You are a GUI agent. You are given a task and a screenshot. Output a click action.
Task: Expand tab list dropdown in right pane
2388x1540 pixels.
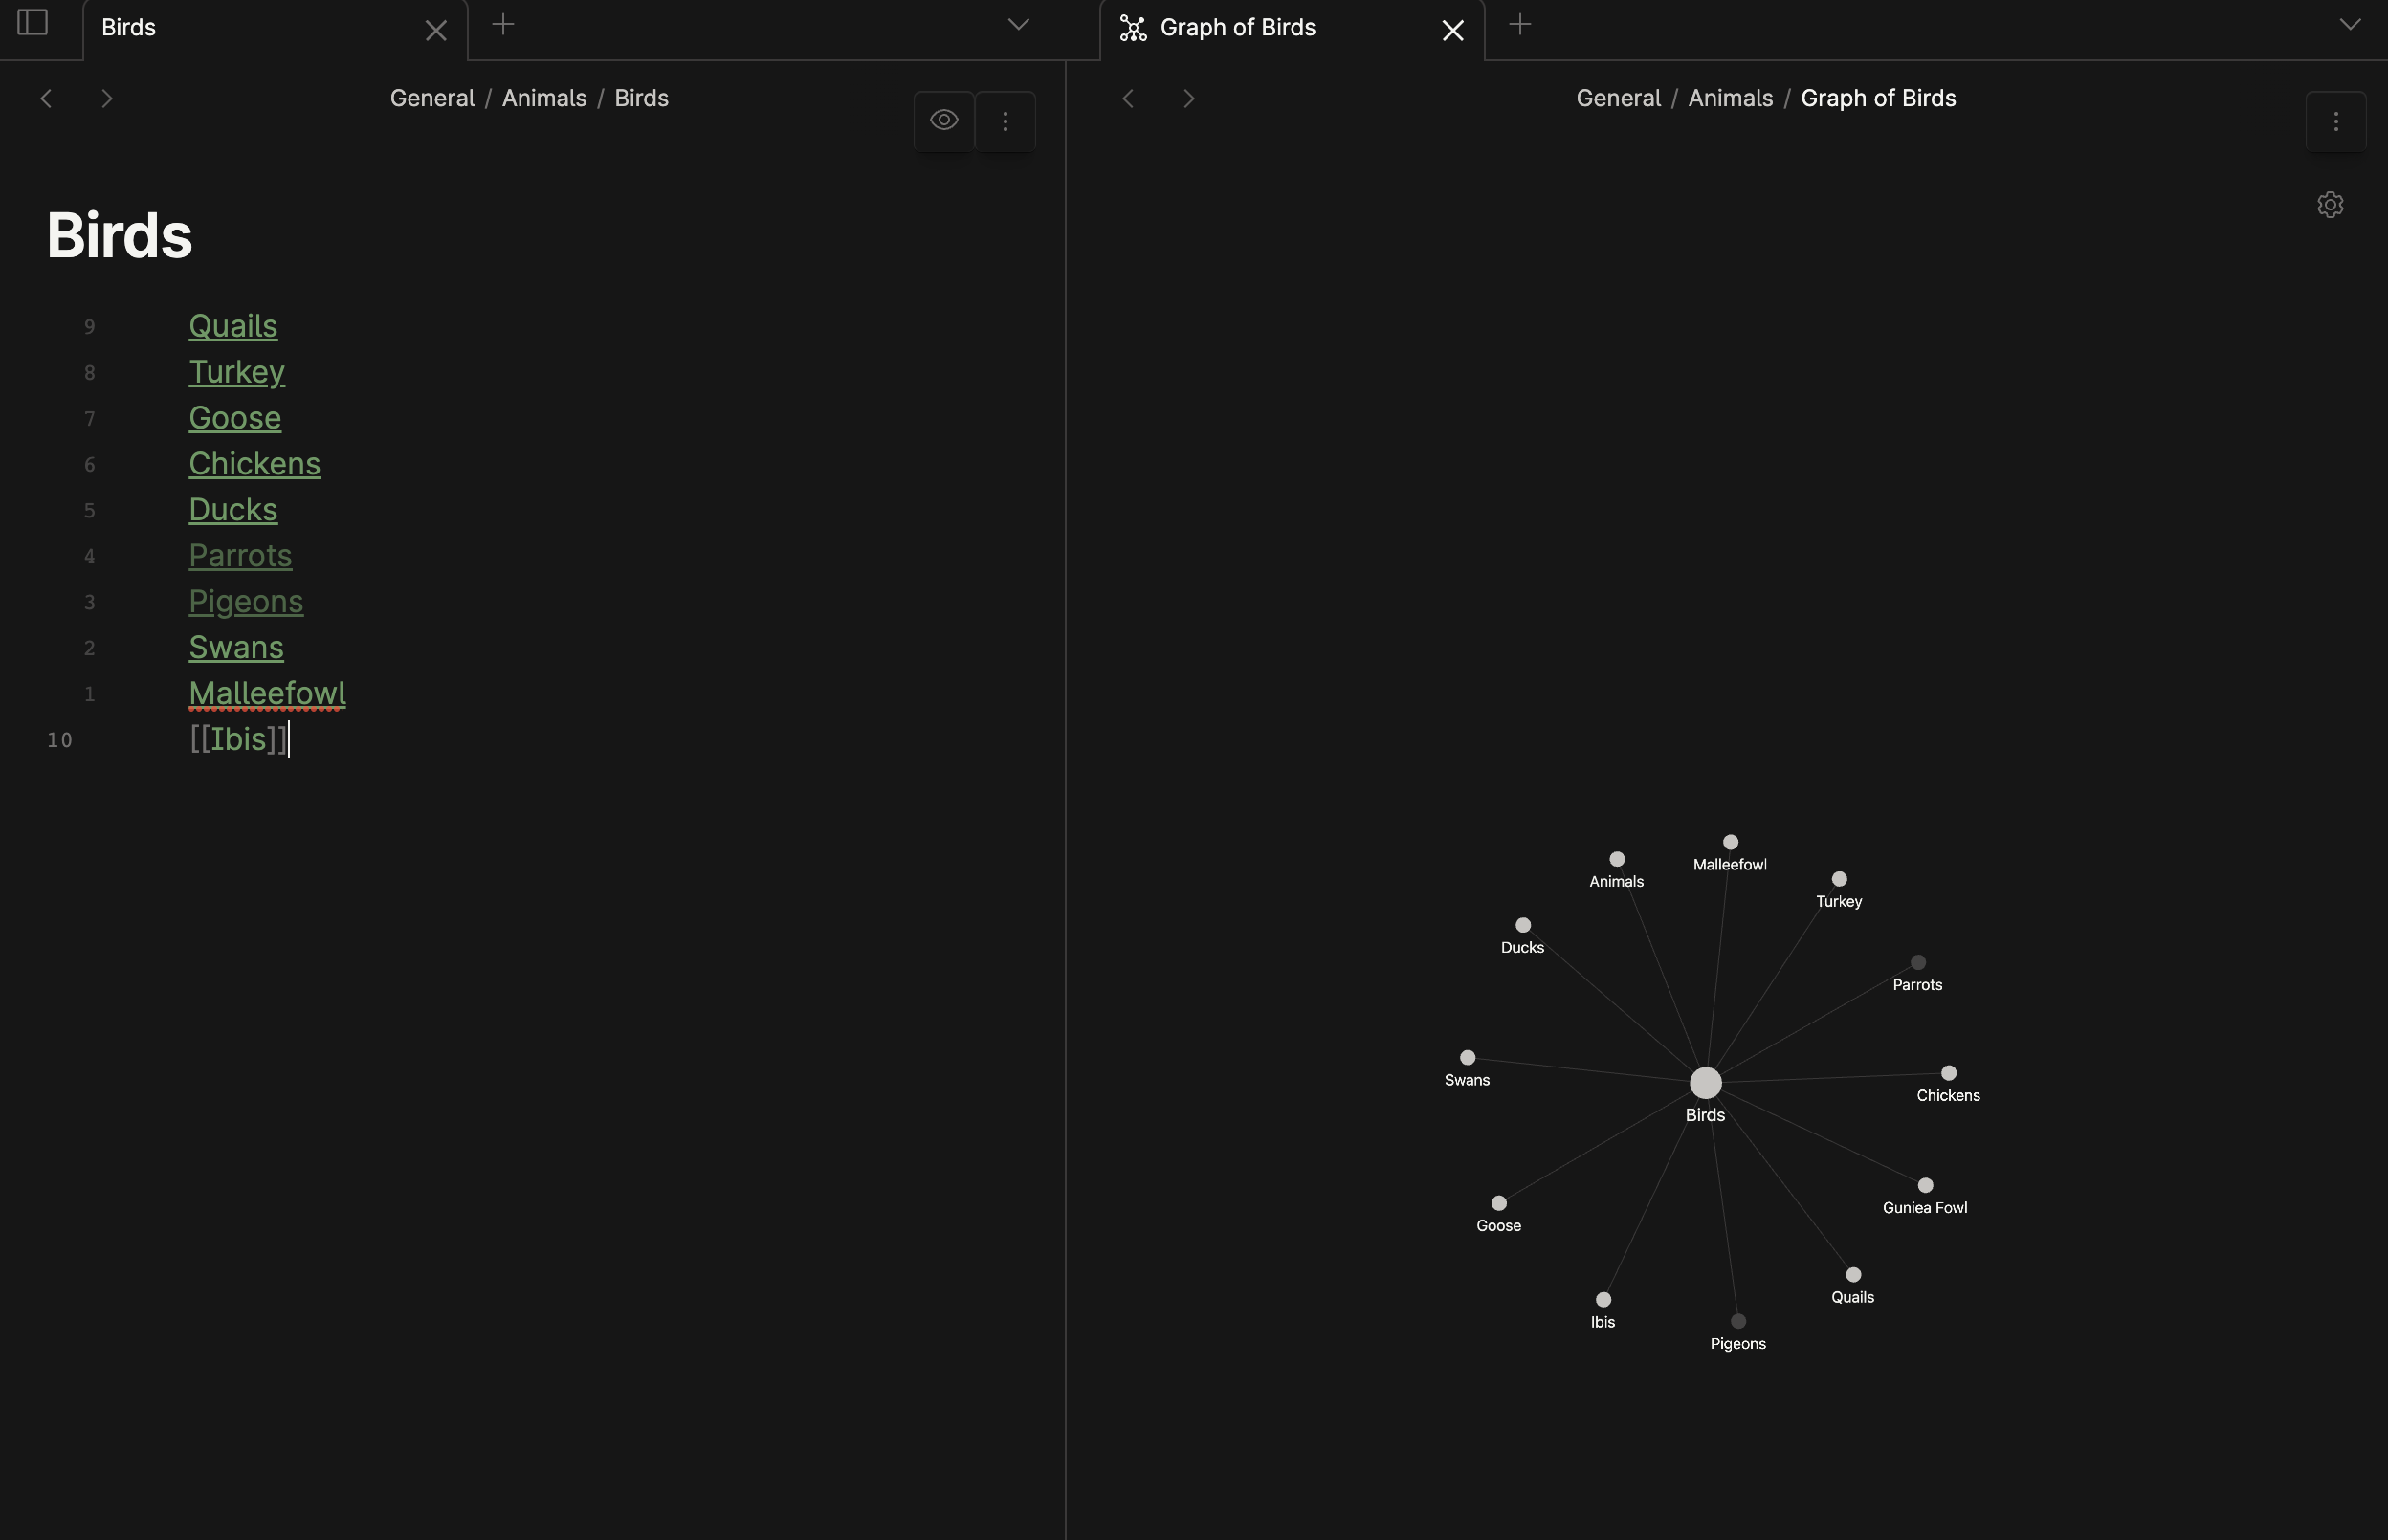click(x=2350, y=25)
